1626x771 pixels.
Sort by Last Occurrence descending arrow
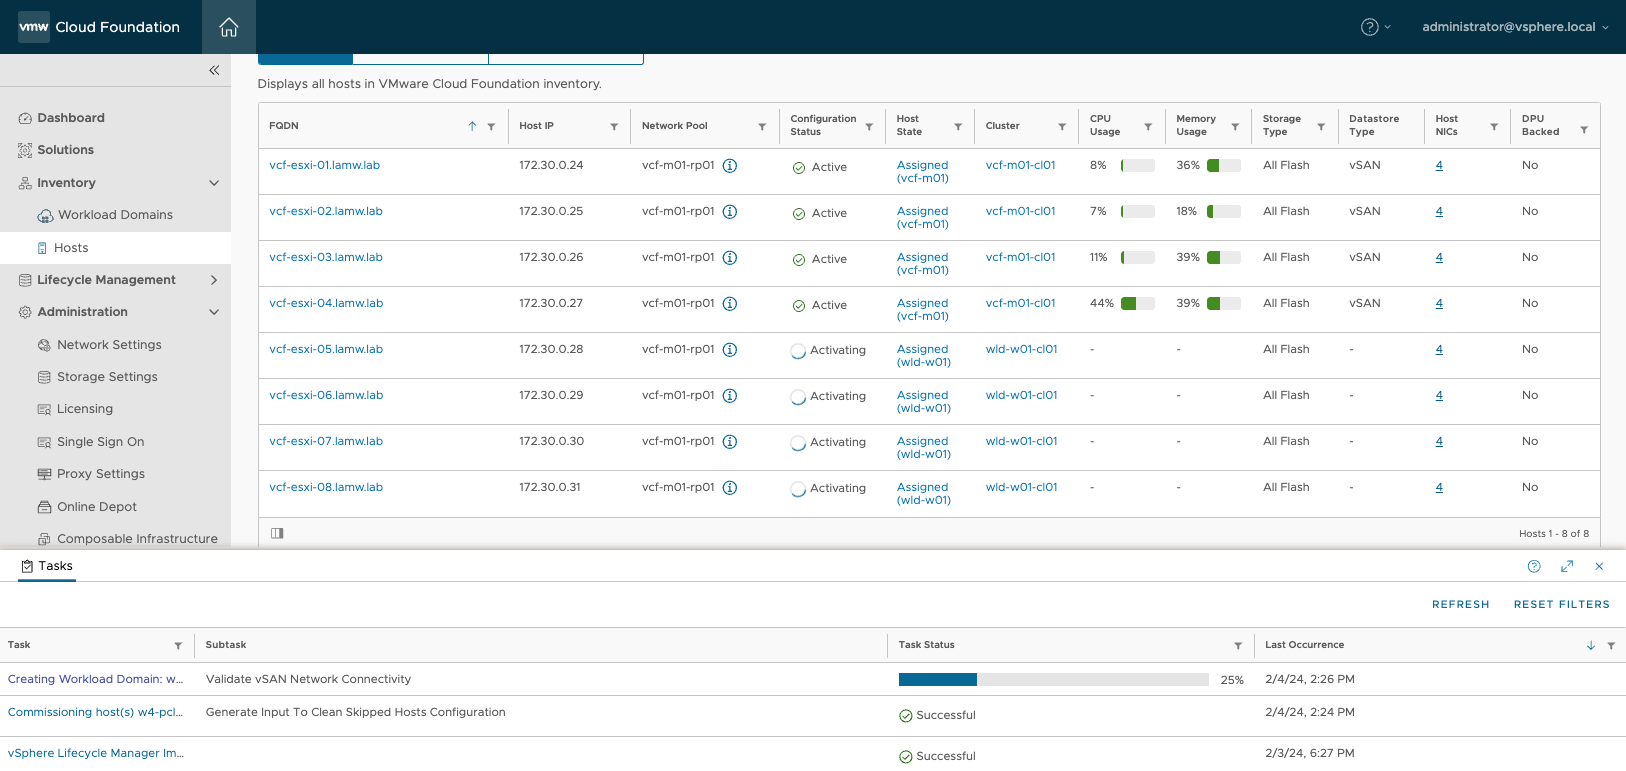(x=1591, y=646)
